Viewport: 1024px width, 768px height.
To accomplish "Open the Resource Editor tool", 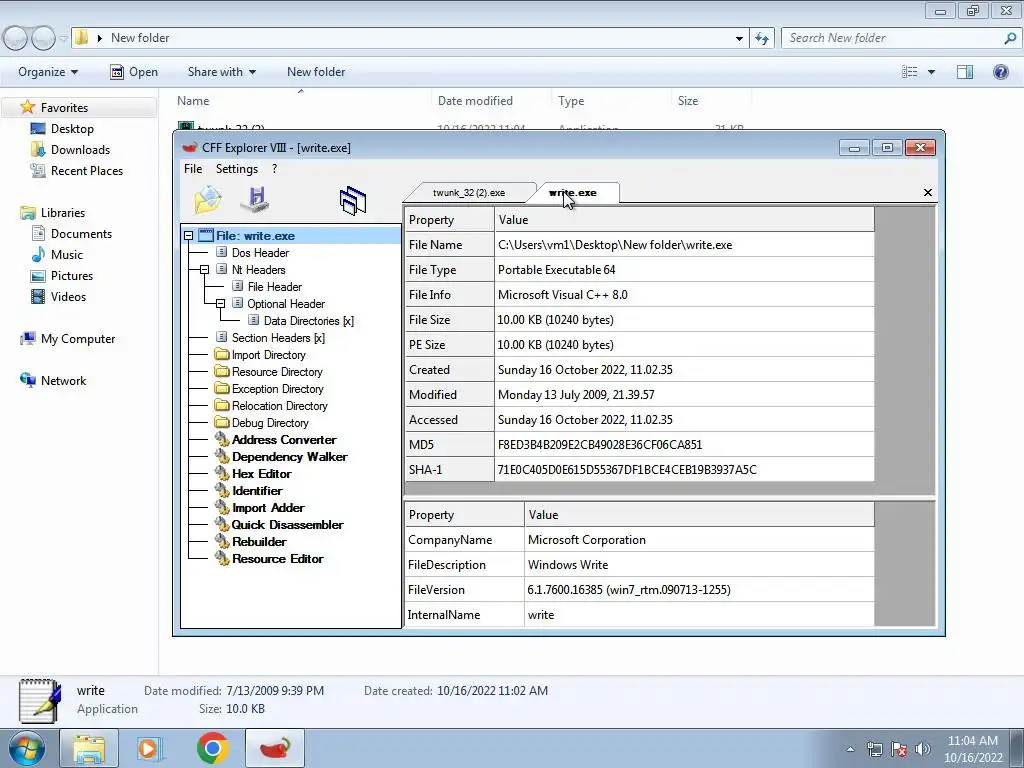I will pos(278,558).
